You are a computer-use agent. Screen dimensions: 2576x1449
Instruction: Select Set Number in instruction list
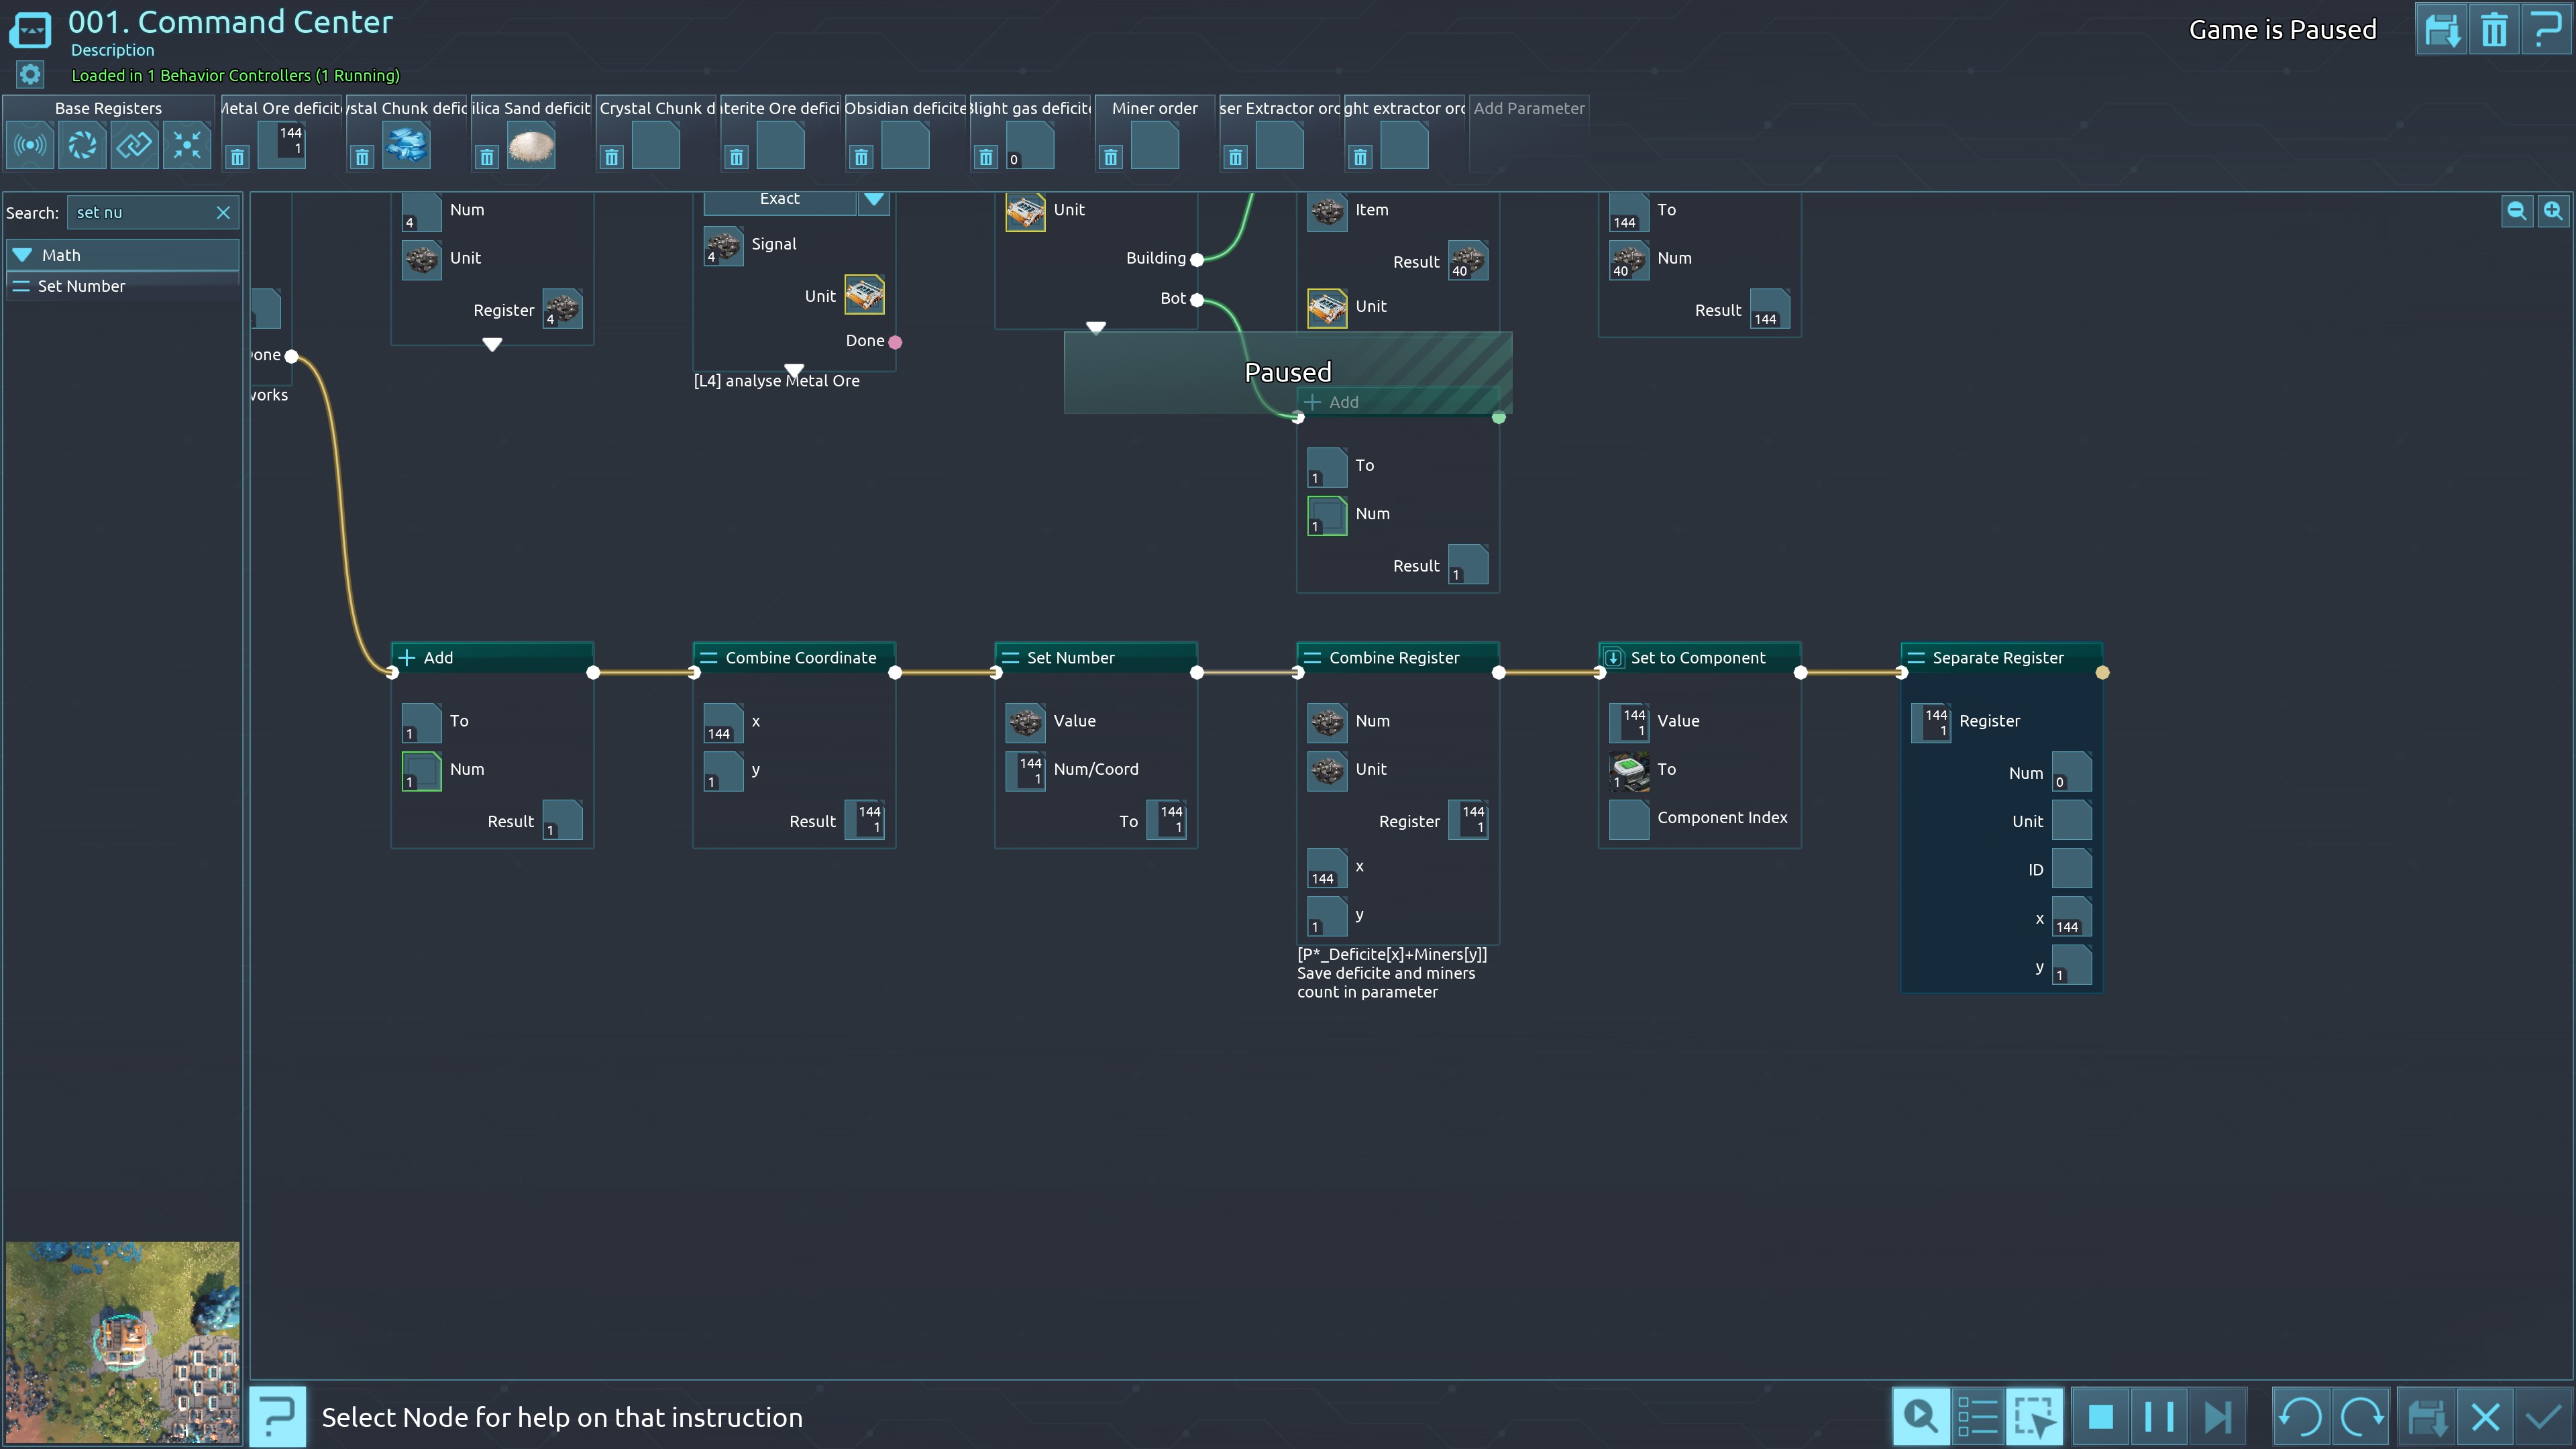(x=82, y=287)
